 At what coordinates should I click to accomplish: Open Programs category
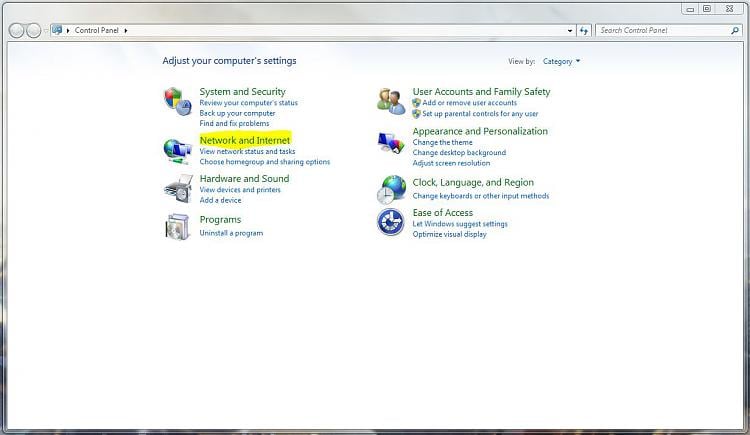pyautogui.click(x=220, y=220)
